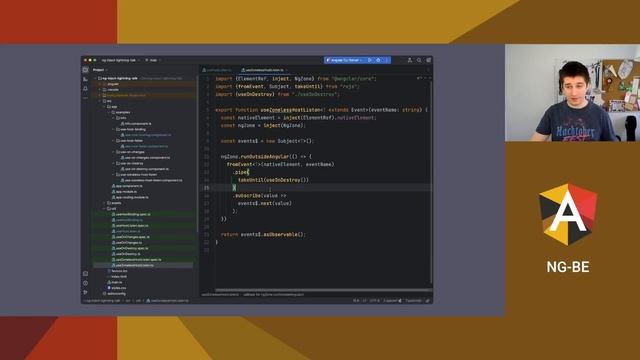Open main.ts in project tree

coord(116,282)
